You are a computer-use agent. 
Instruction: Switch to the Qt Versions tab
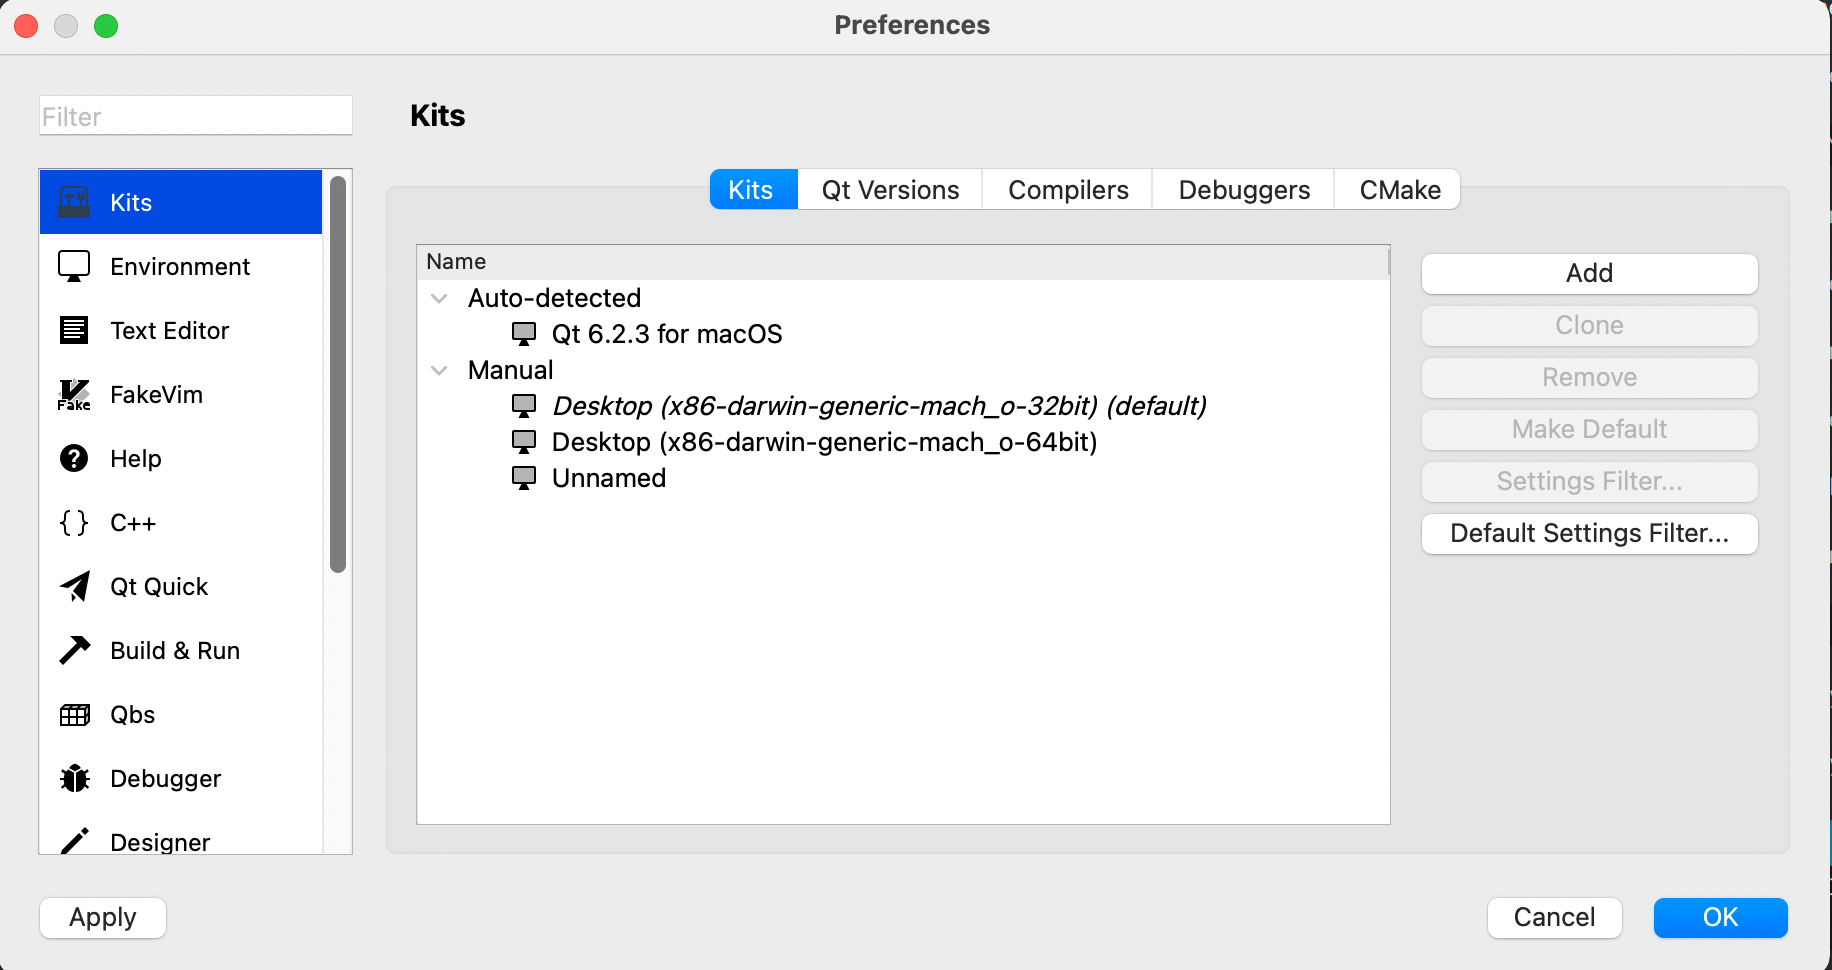pyautogui.click(x=890, y=190)
